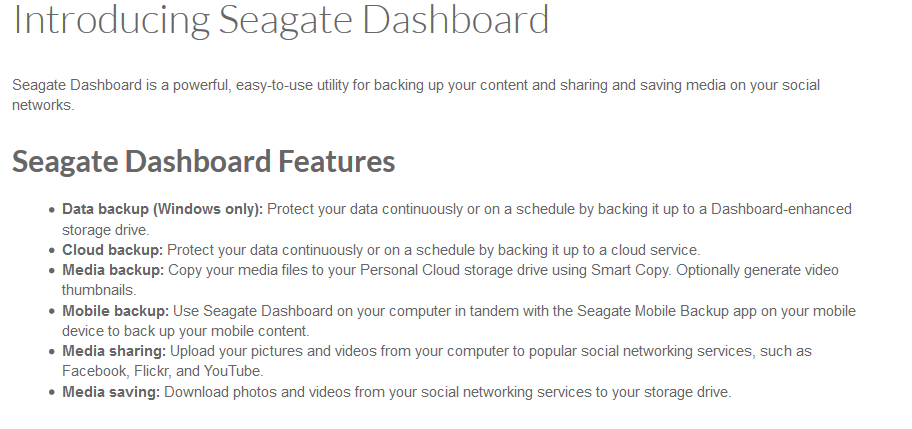Click the 'Data backup (Windows only):' bold label
912x429 pixels.
point(162,209)
